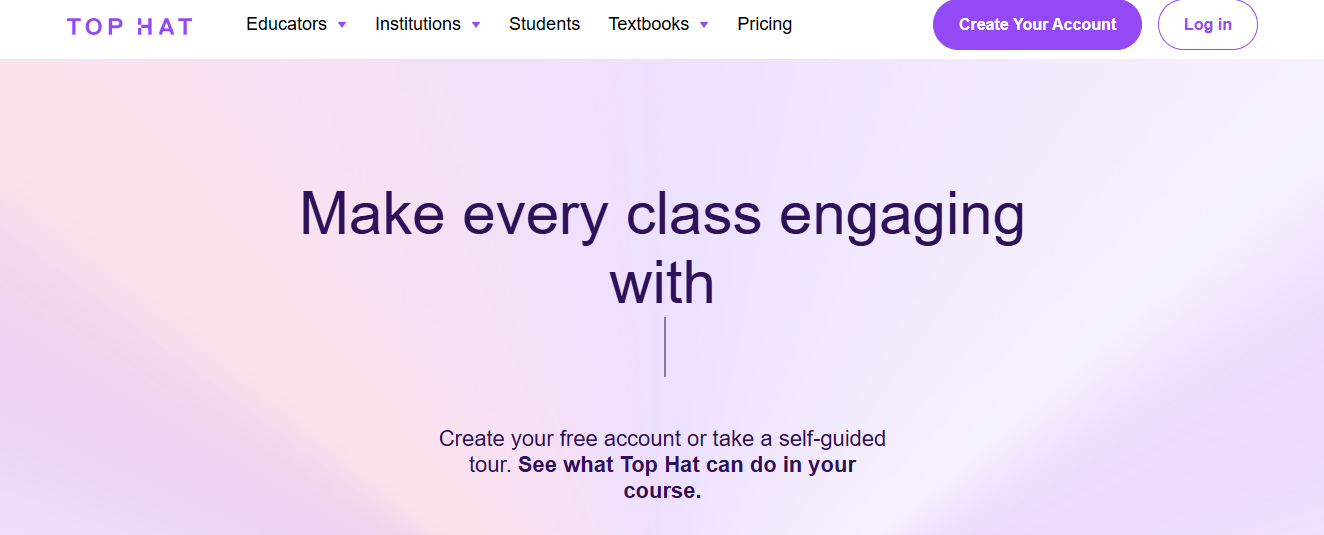The width and height of the screenshot is (1324, 535).
Task: Click the Log in button
Action: pyautogui.click(x=1208, y=25)
